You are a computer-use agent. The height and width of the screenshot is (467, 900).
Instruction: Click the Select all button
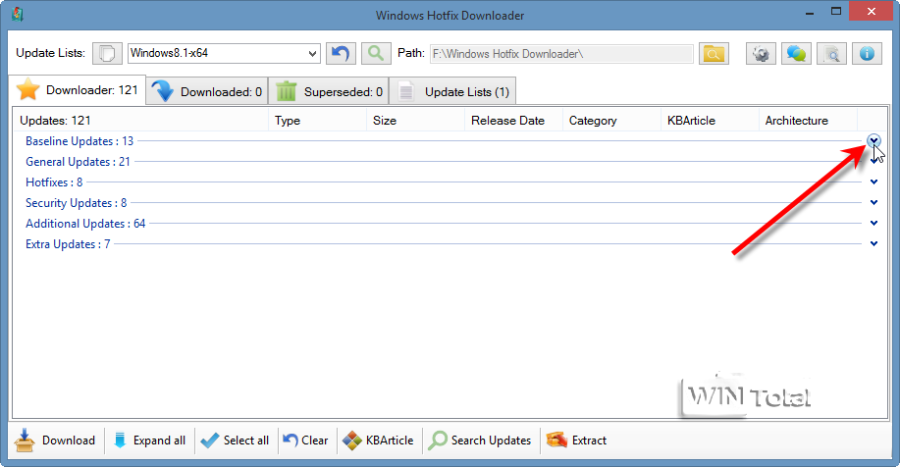click(236, 440)
